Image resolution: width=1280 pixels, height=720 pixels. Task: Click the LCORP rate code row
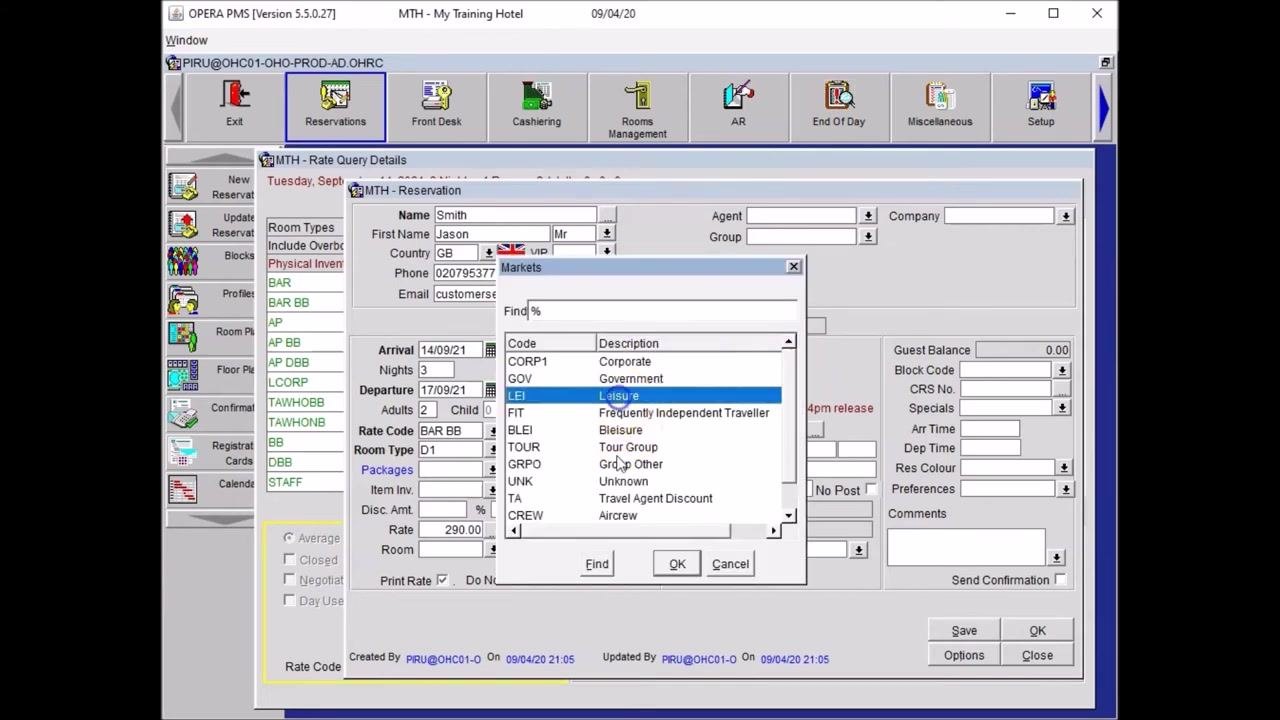click(305, 382)
